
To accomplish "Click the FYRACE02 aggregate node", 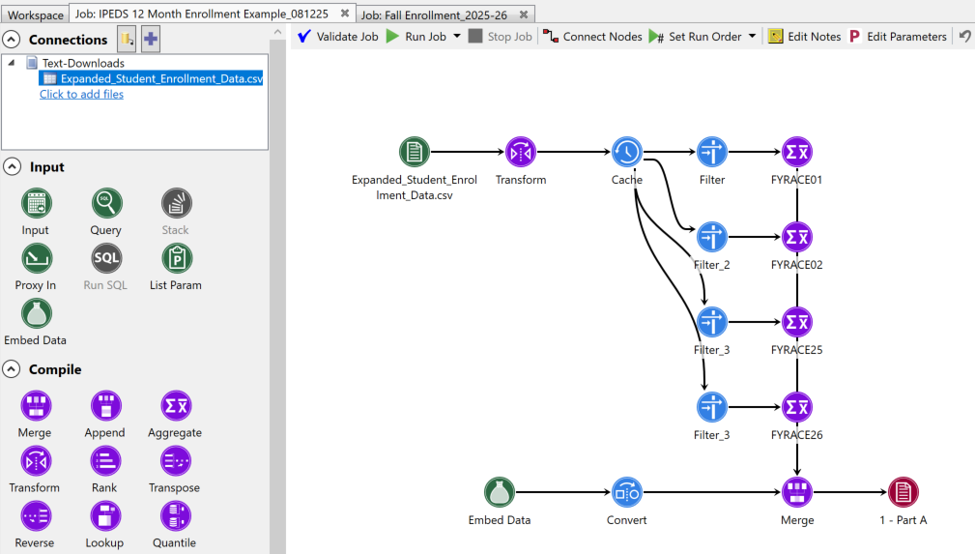I will pyautogui.click(x=797, y=237).
